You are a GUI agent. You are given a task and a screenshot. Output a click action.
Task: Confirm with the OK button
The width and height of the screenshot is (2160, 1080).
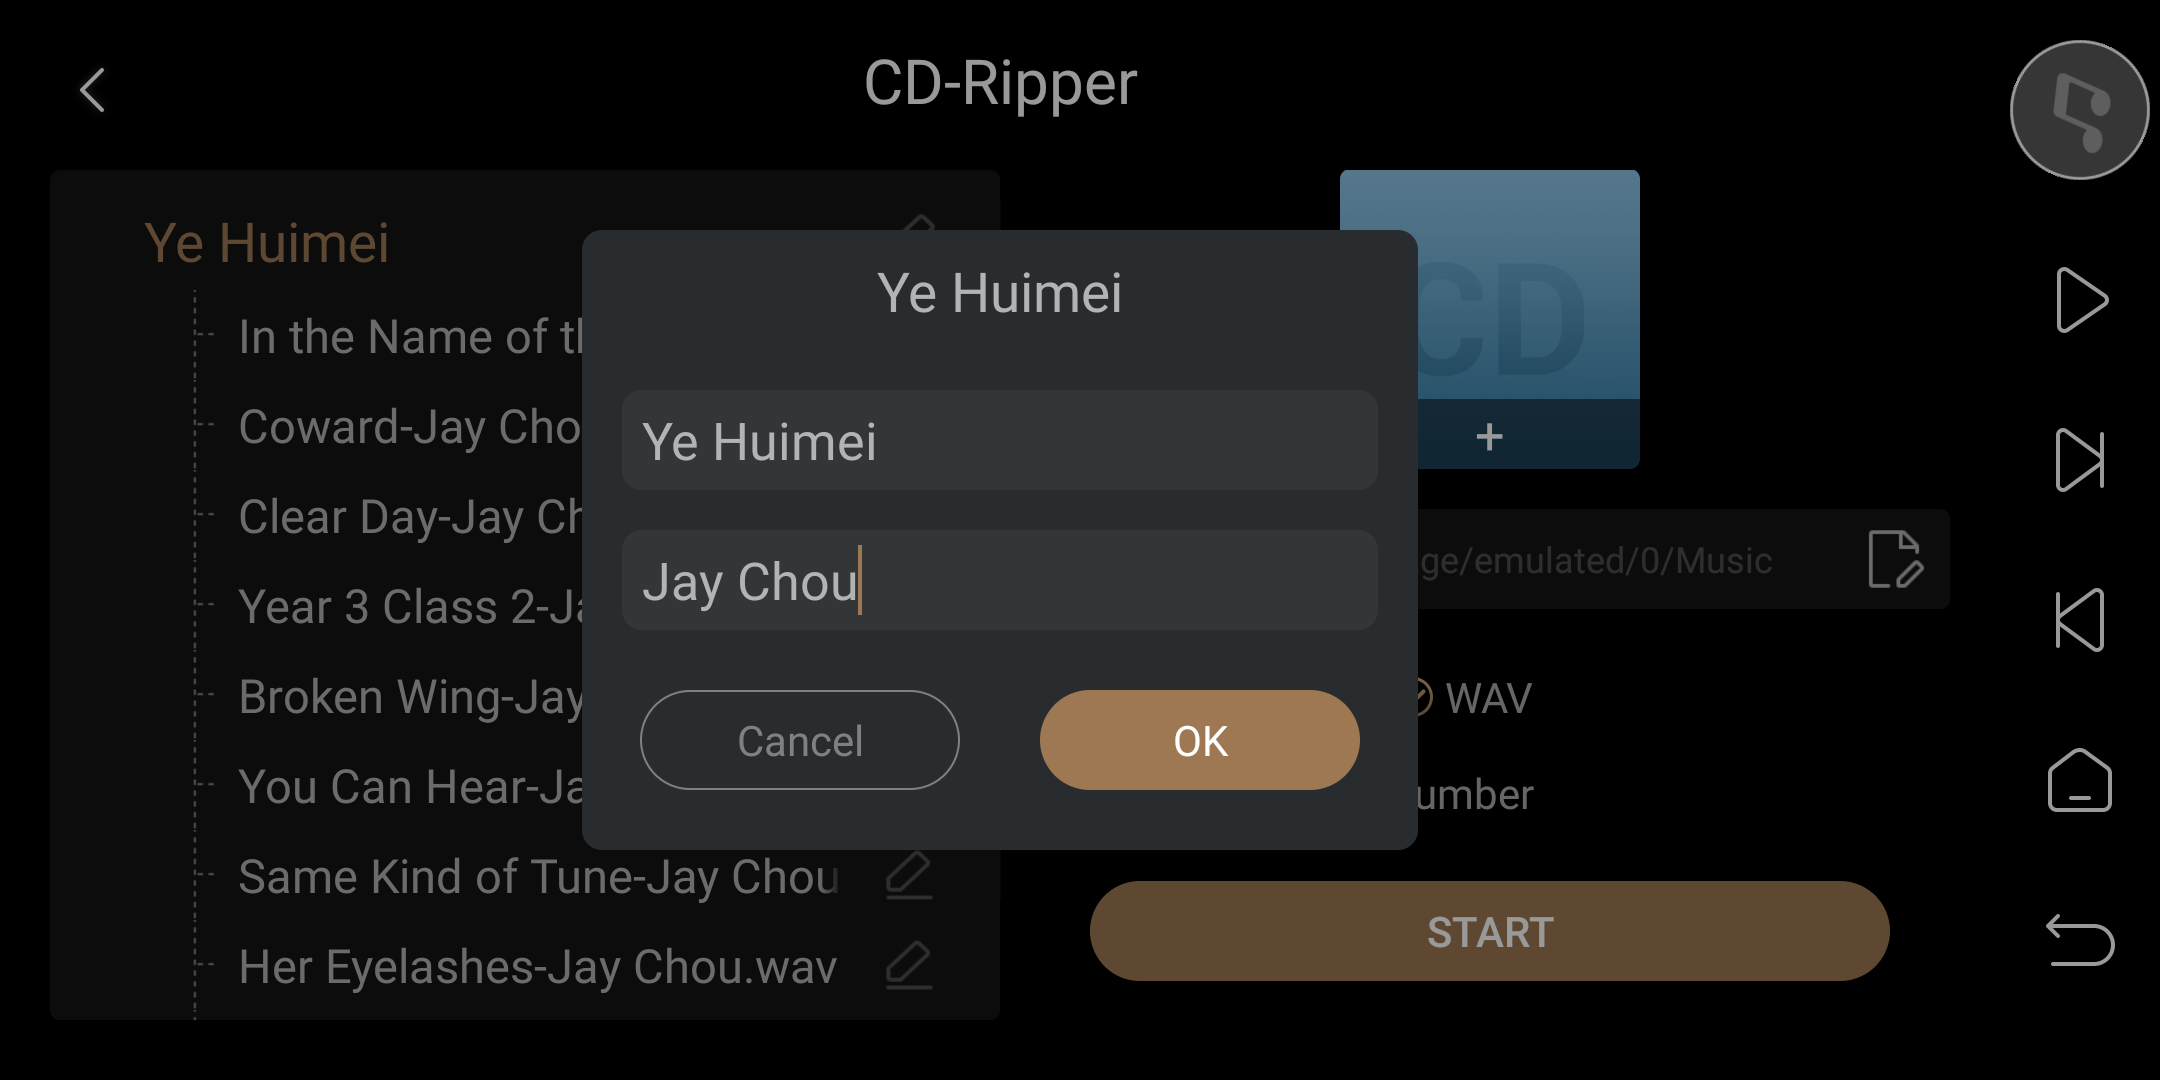coord(1200,740)
